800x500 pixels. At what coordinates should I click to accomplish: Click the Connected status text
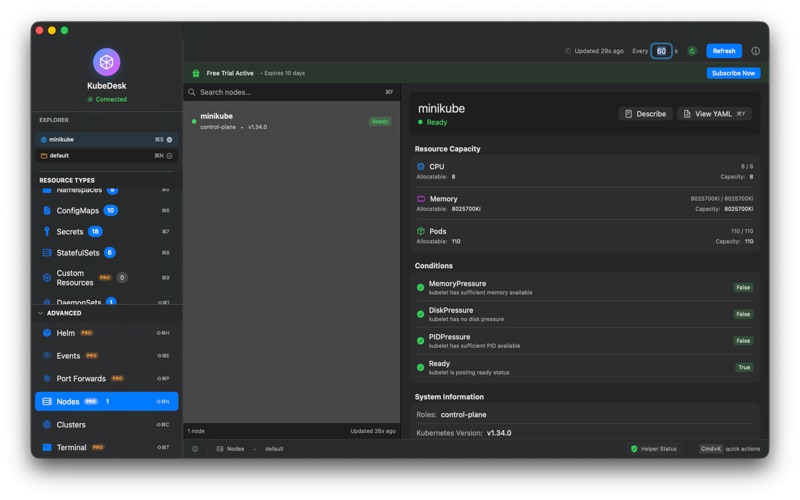click(x=111, y=99)
